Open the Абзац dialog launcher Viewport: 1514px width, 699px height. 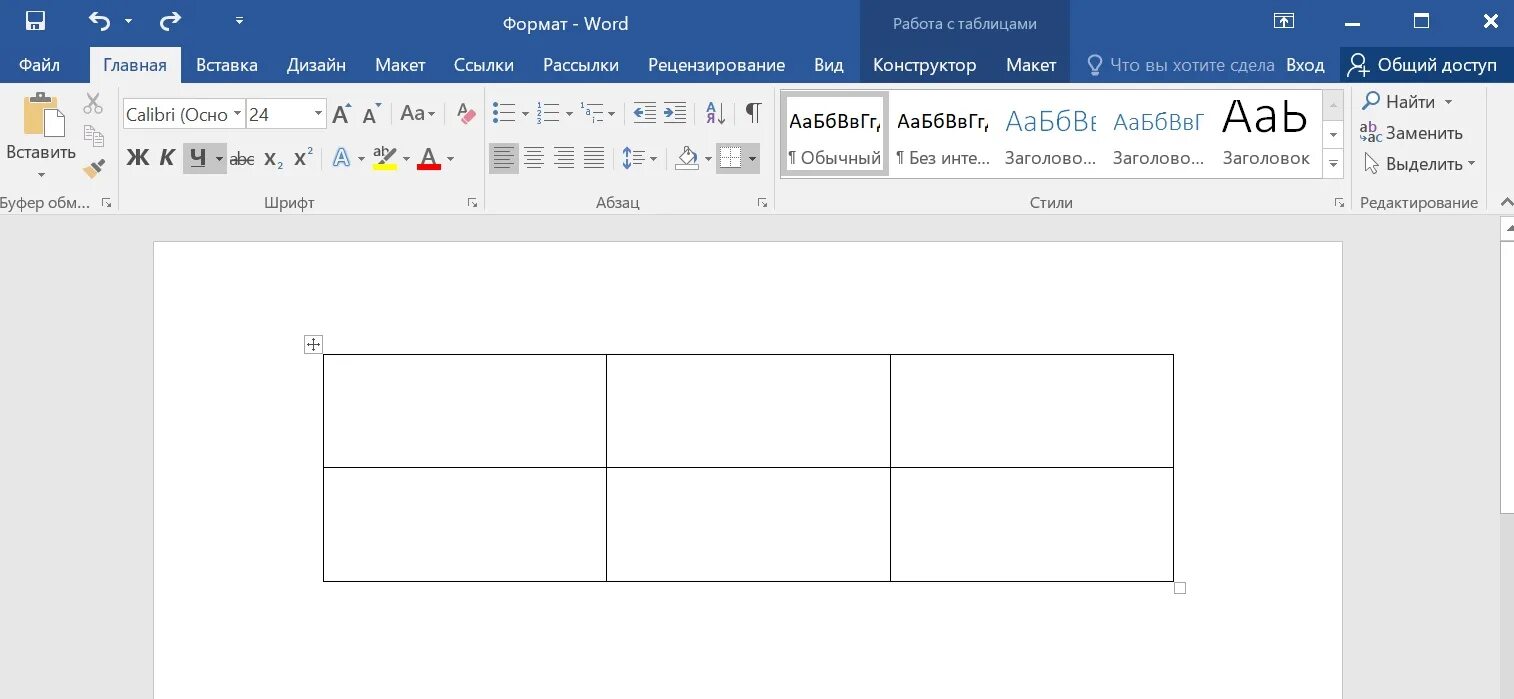(762, 203)
